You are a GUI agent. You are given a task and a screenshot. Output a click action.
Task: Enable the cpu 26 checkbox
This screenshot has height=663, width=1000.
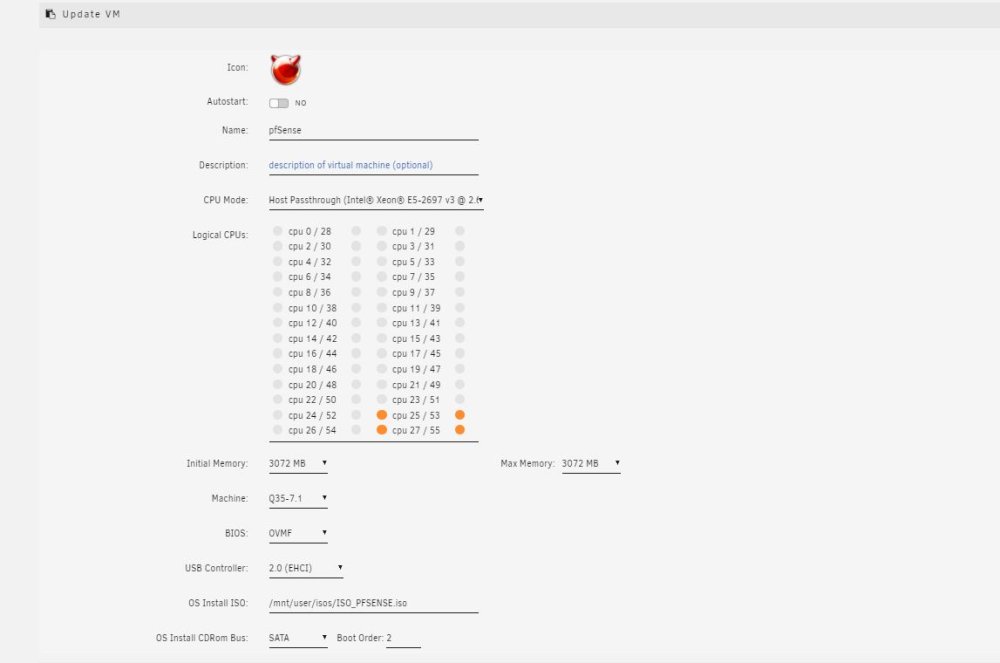[x=277, y=430]
